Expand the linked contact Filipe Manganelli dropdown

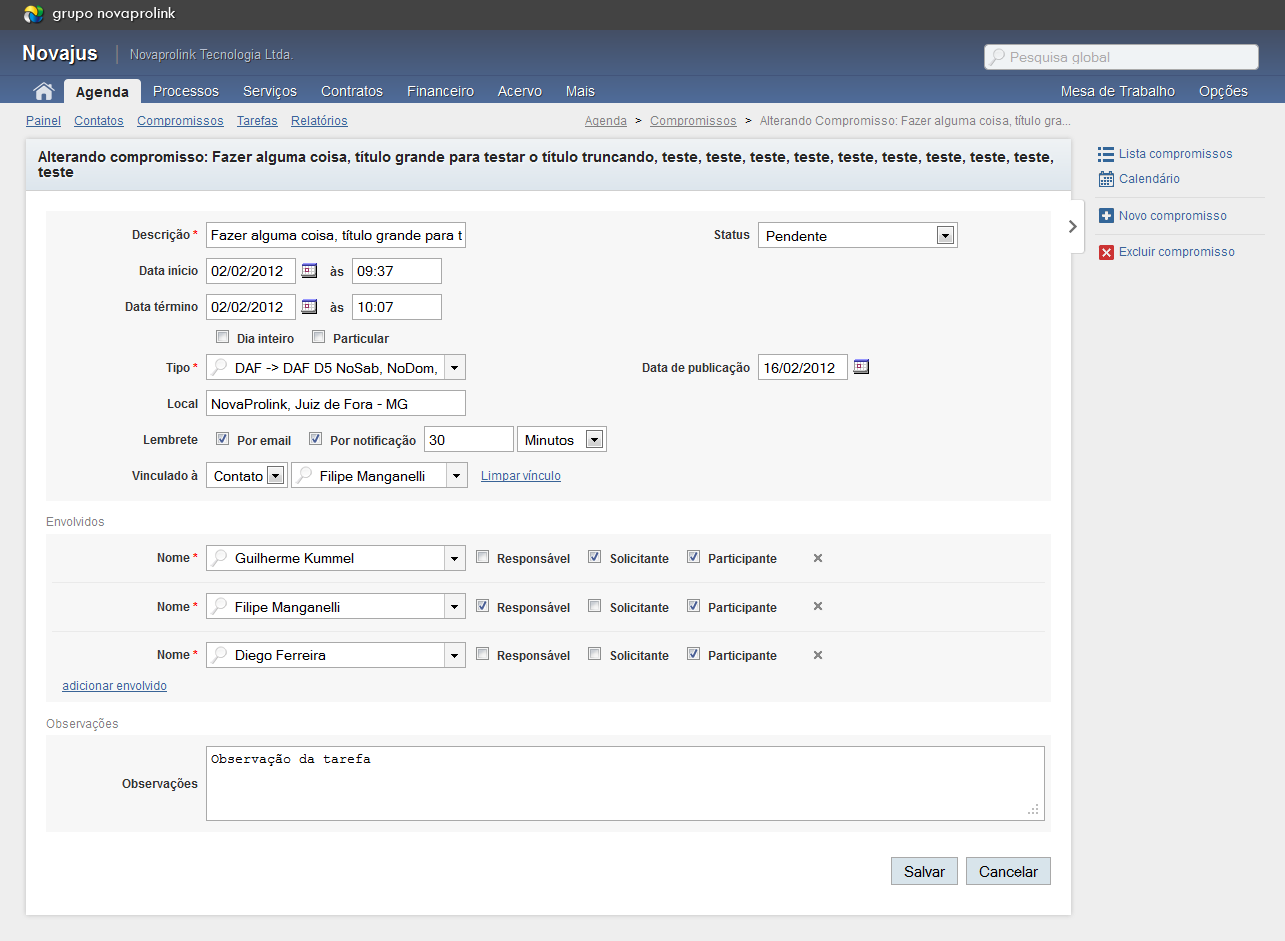coord(456,476)
